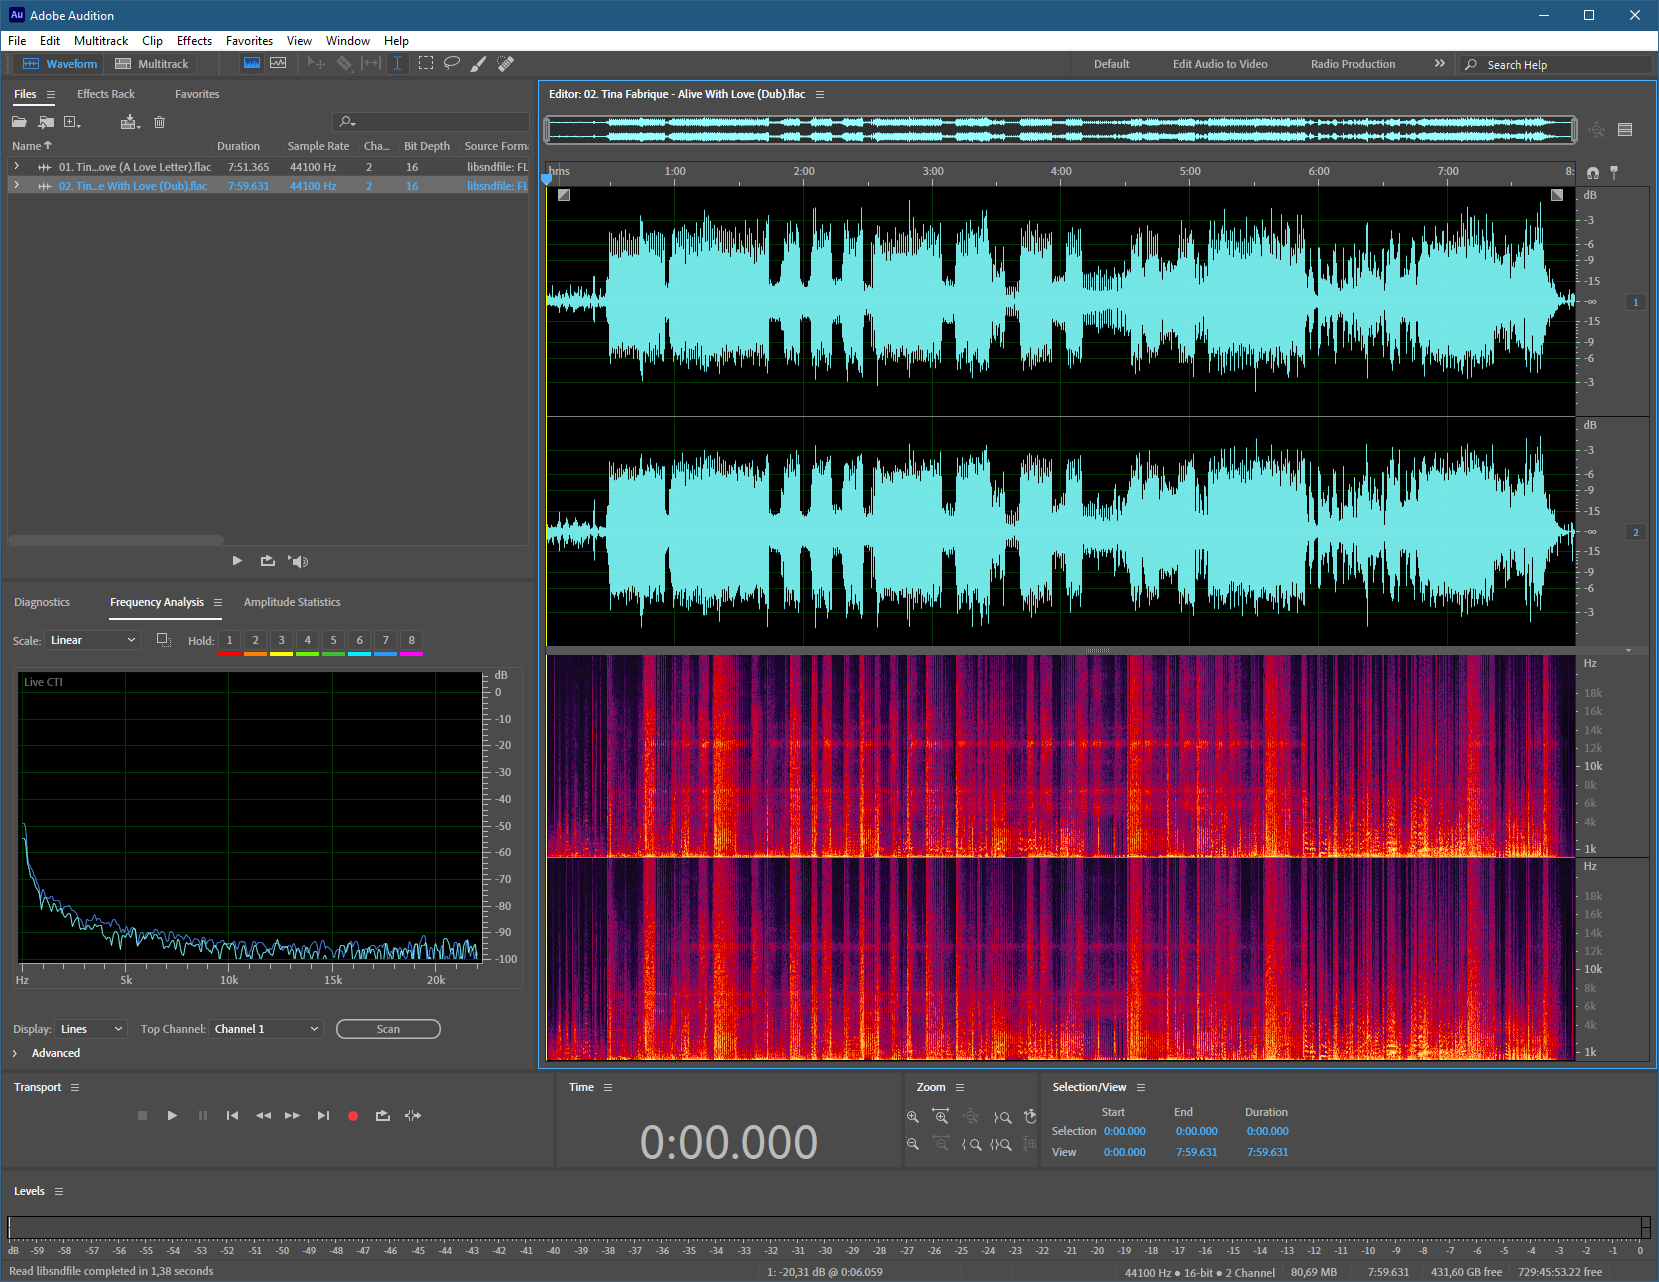Viewport: 1659px width, 1282px height.
Task: Move playhead to next marker in Transport
Action: tap(323, 1116)
